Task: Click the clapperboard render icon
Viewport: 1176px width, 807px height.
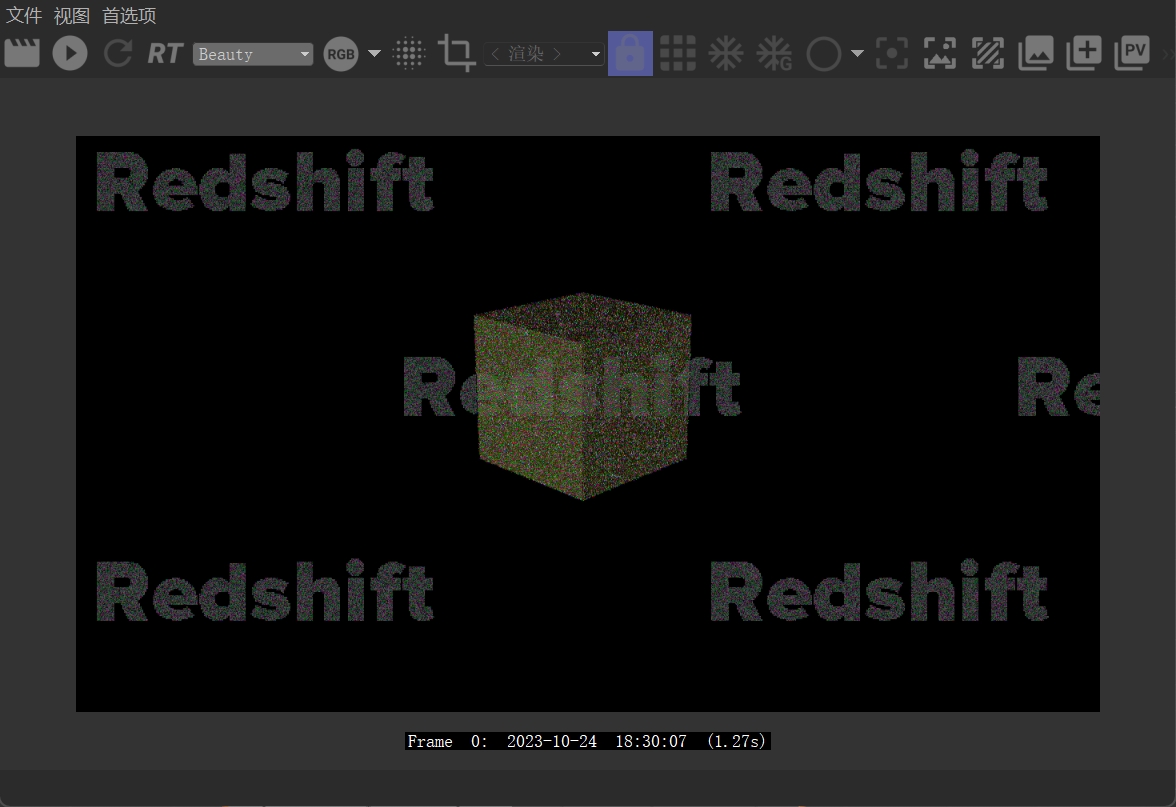Action: (x=22, y=53)
